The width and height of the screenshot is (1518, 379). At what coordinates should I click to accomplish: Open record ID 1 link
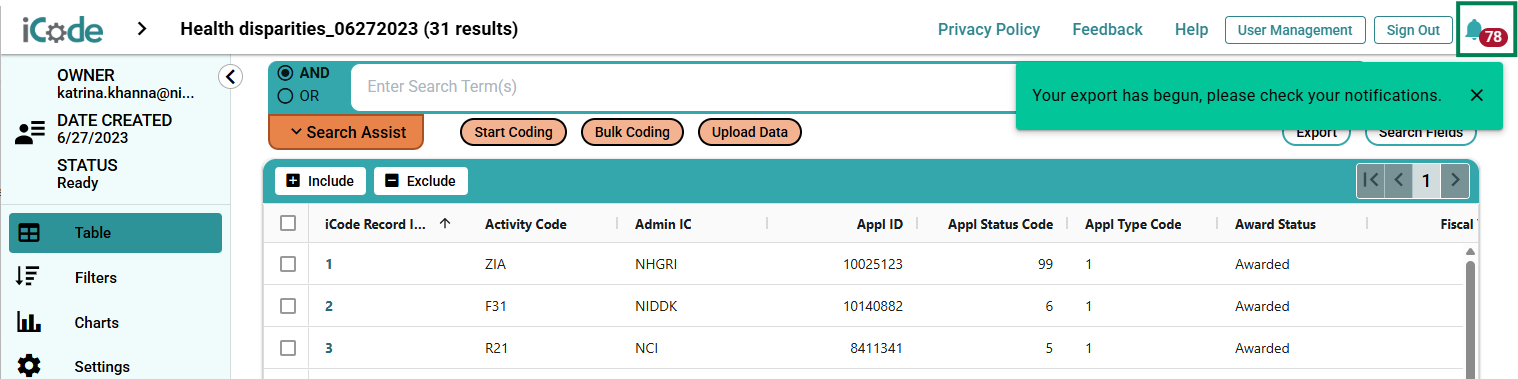(x=329, y=265)
